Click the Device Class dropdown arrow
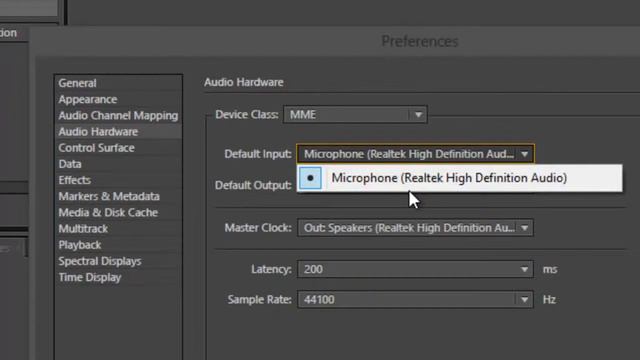Screen dimensions: 640x360 coord(418,115)
